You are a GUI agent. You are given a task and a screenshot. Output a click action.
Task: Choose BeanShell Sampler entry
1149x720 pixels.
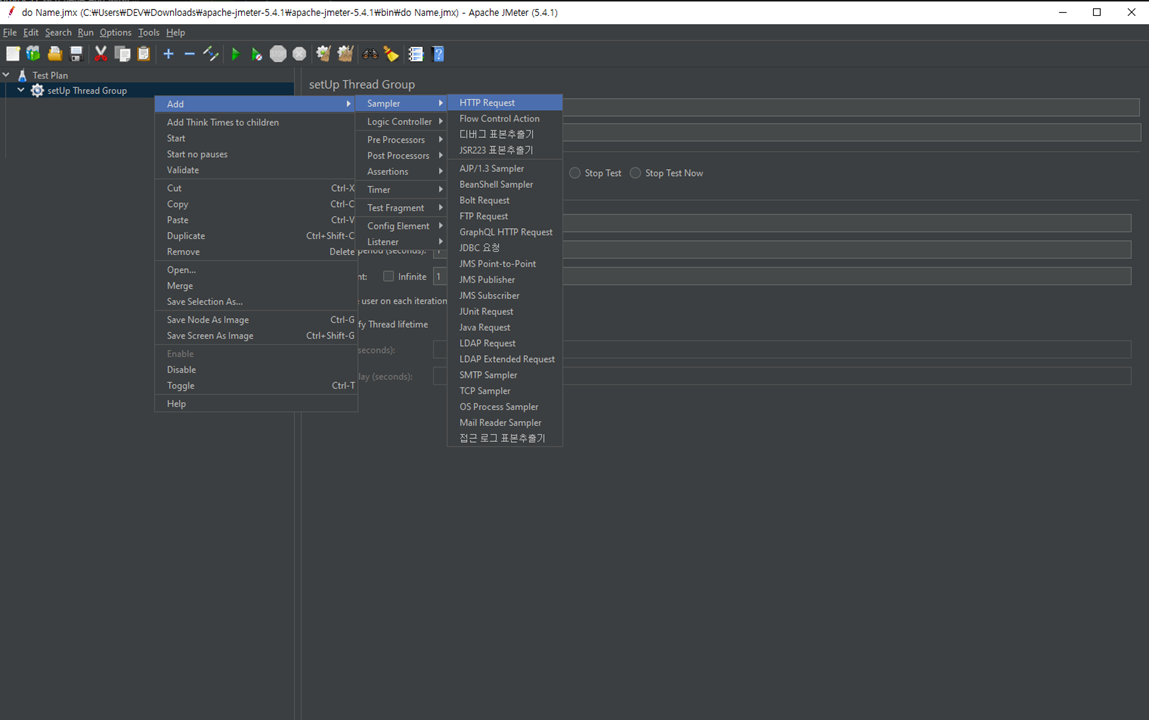click(x=505, y=185)
